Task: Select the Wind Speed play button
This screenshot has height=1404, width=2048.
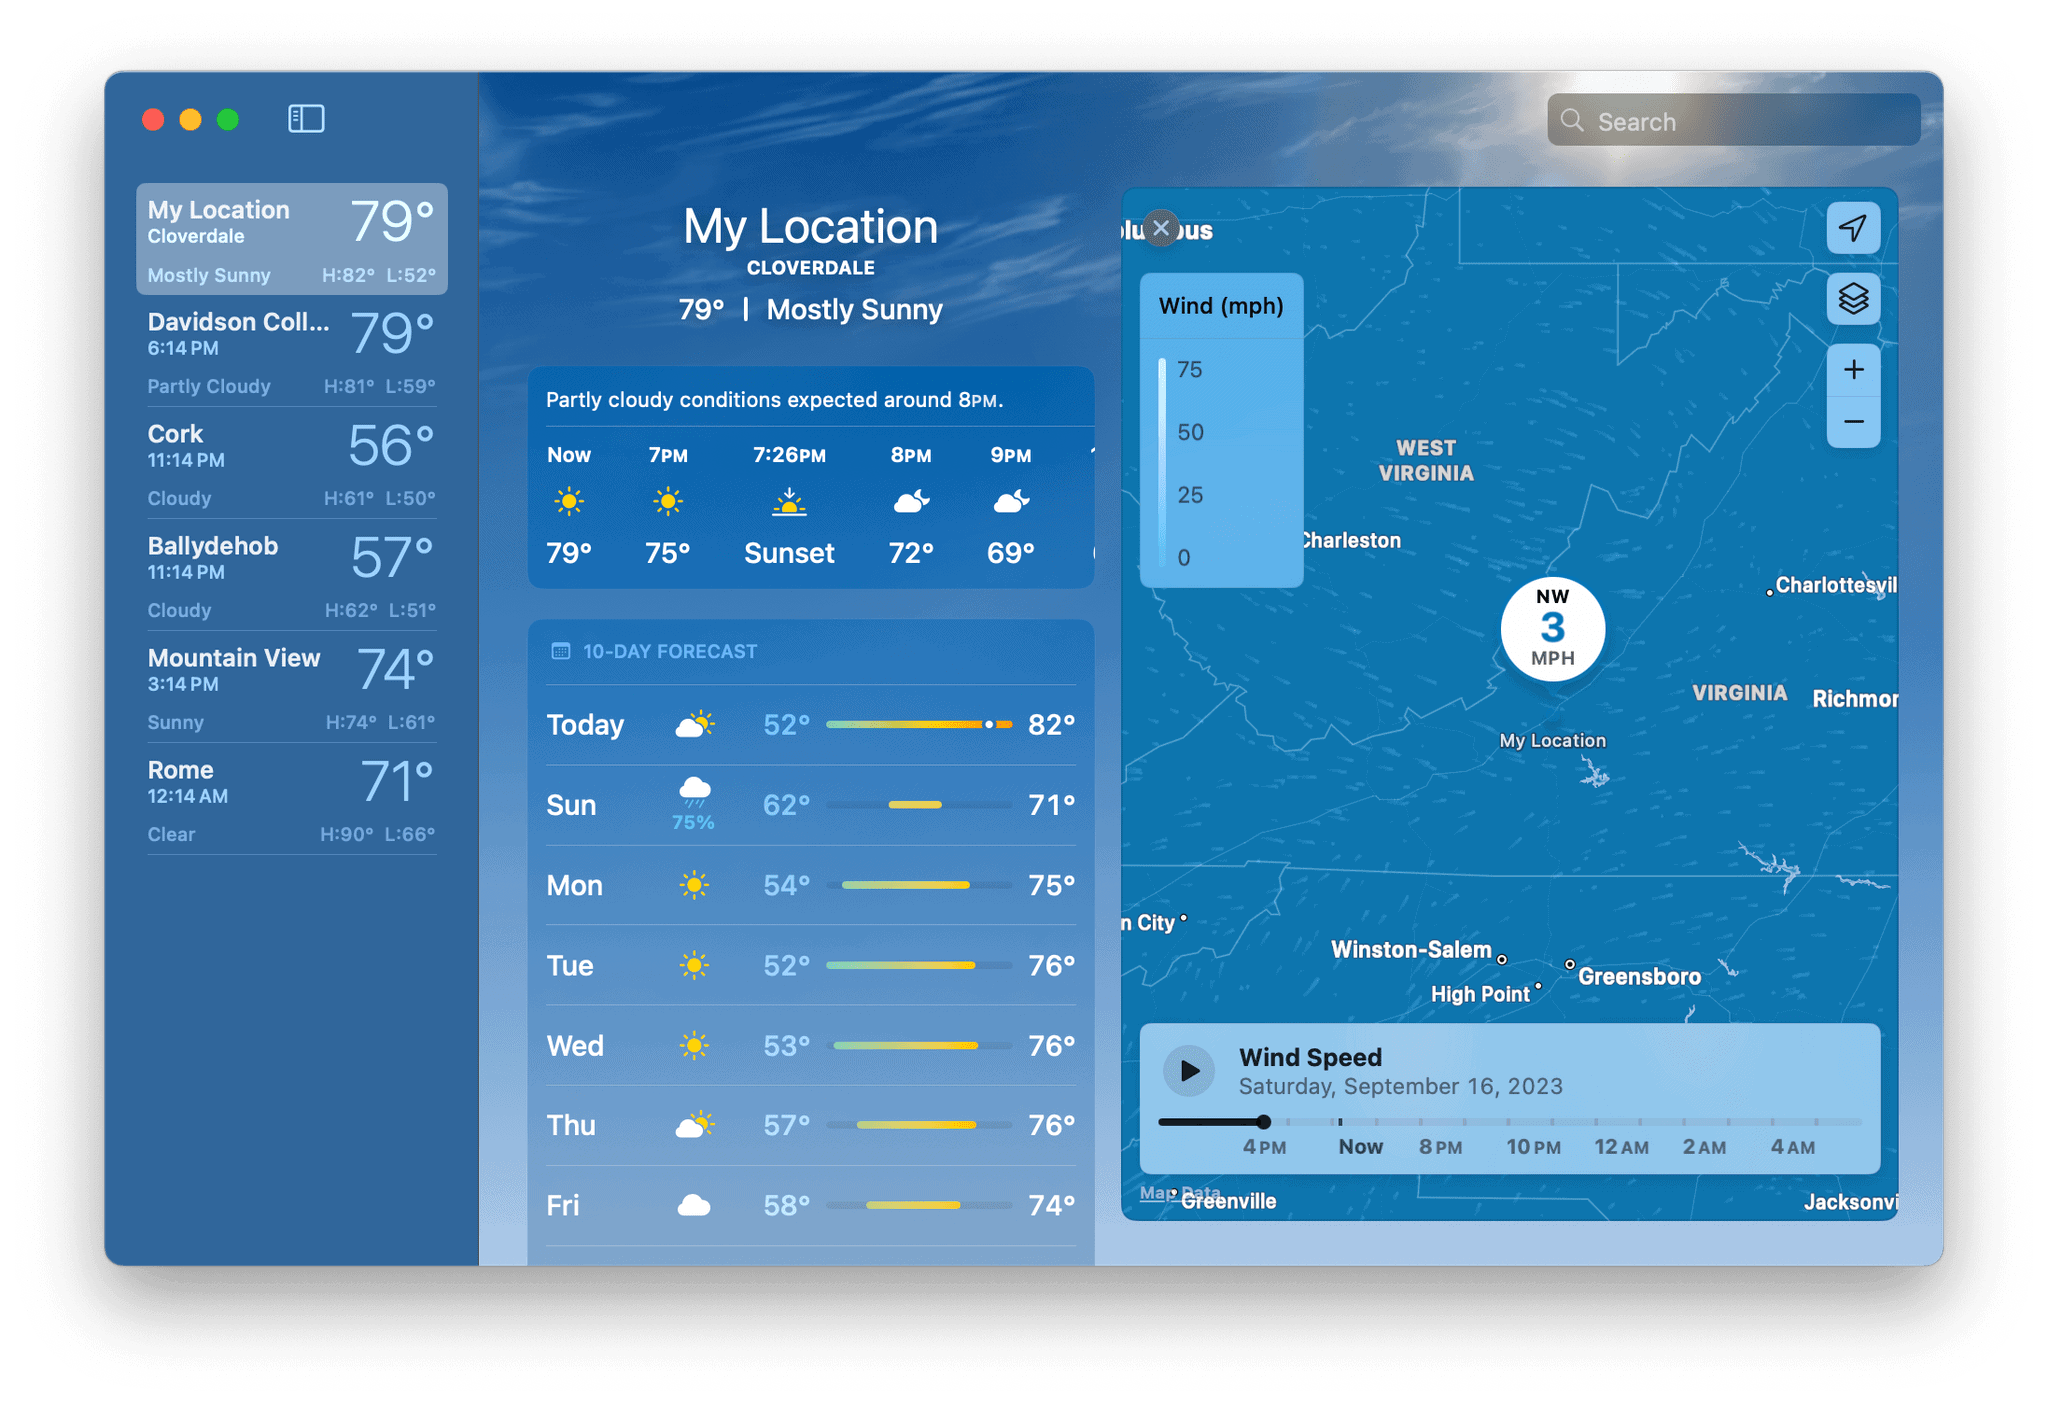Action: [x=1189, y=1069]
